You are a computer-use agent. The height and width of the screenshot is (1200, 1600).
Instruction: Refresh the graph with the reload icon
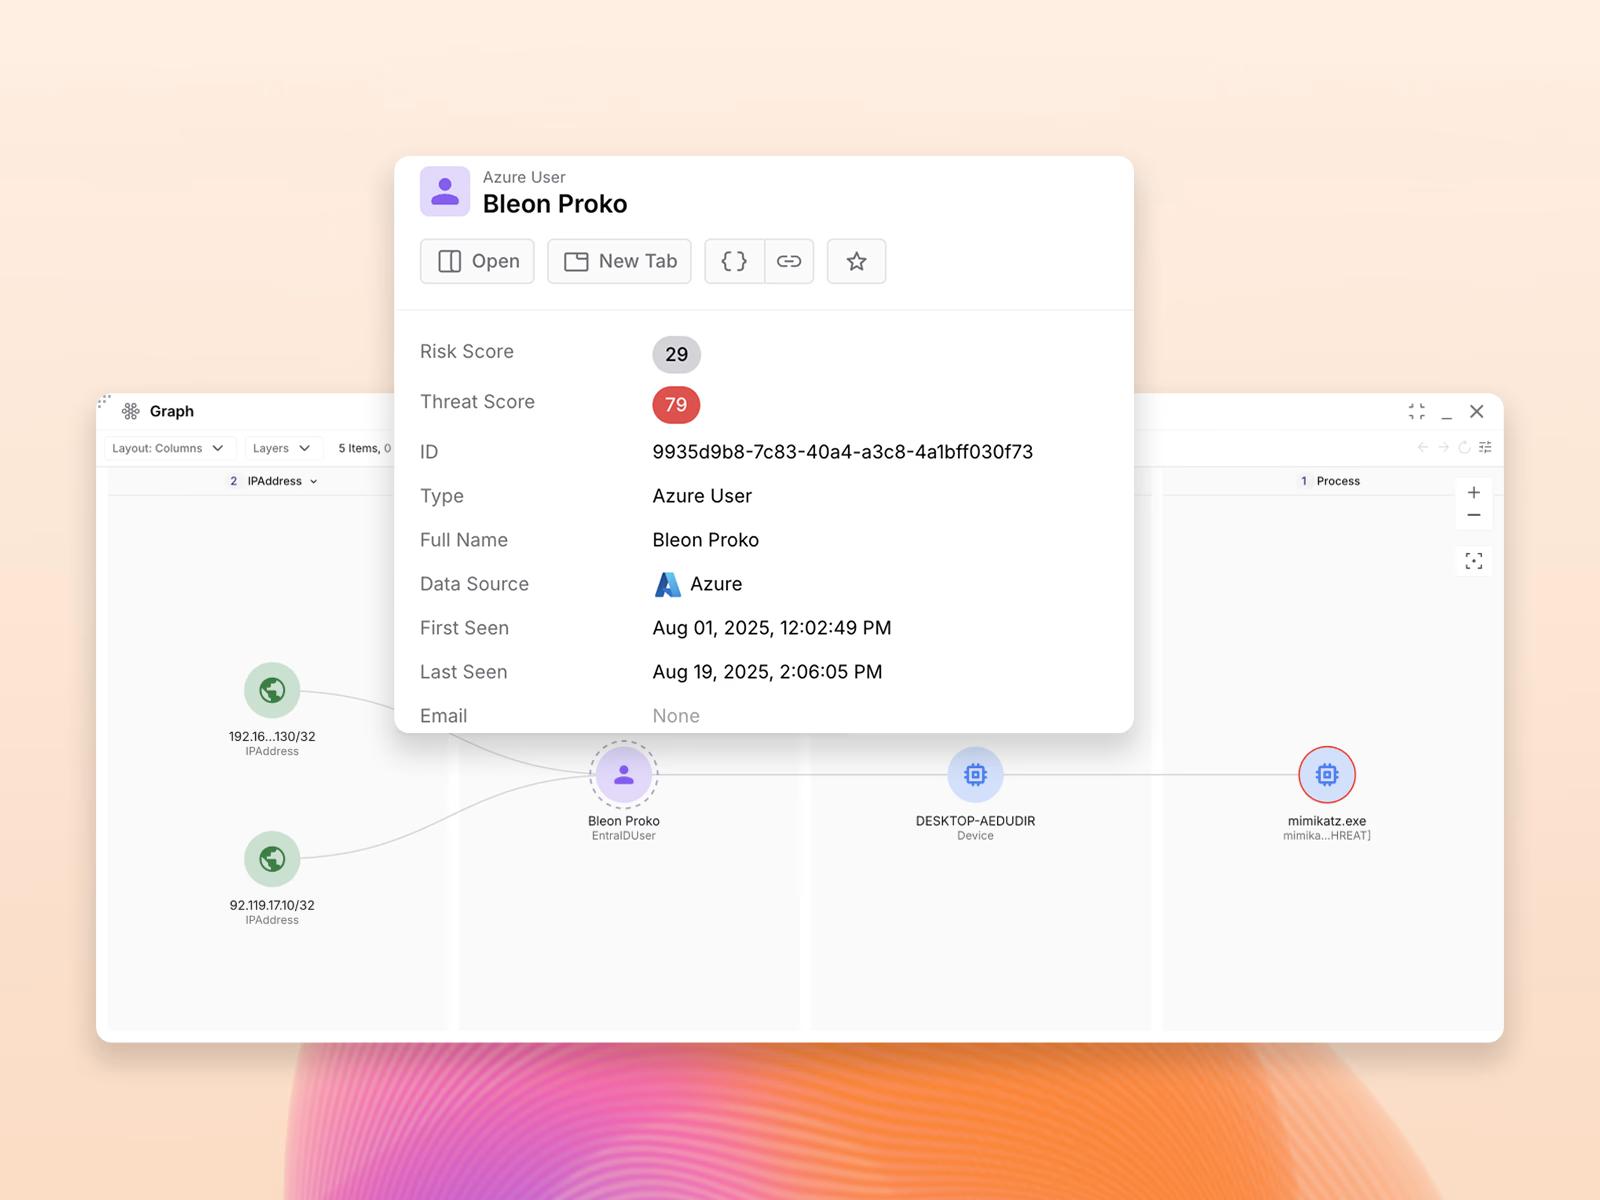(1464, 447)
